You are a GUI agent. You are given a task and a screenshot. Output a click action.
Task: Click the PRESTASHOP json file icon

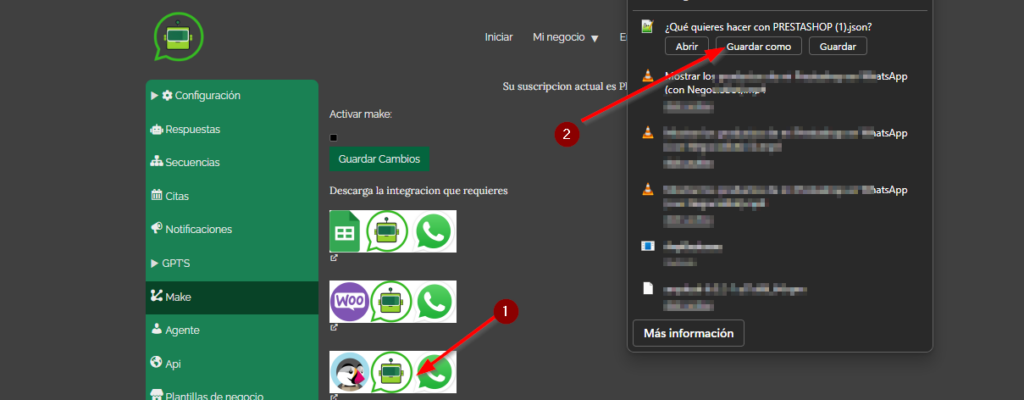pyautogui.click(x=647, y=27)
